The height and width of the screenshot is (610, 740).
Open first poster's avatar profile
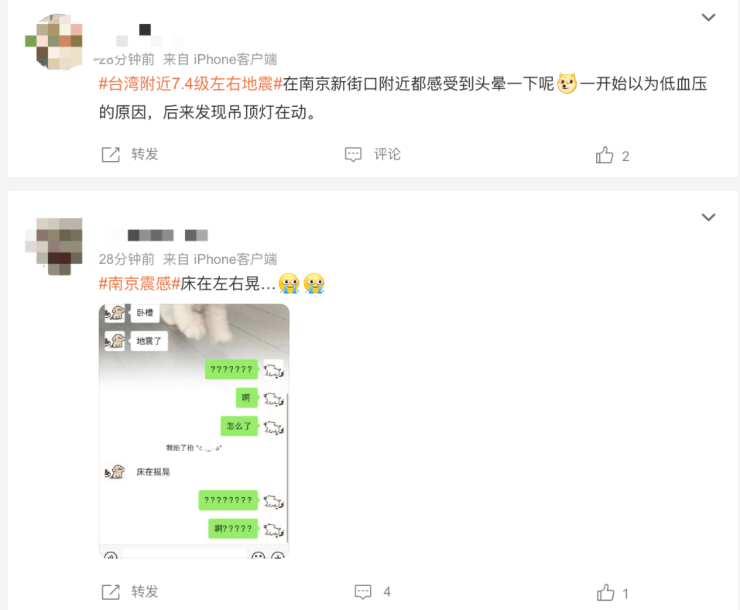[54, 42]
